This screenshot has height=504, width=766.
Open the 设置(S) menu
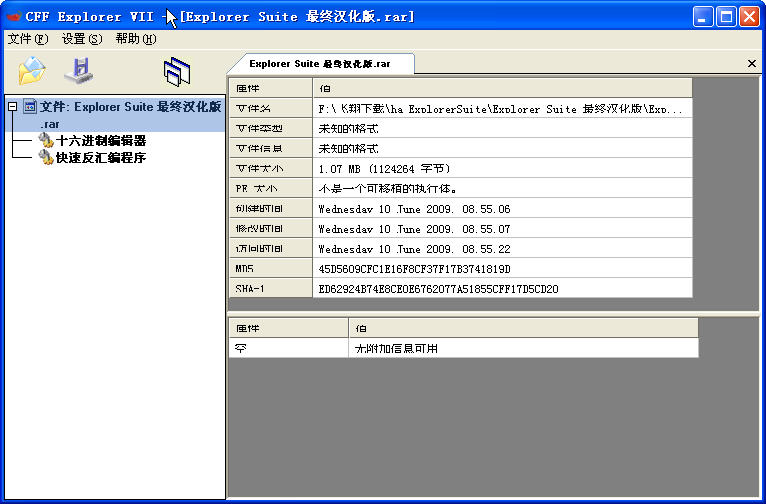[82, 39]
